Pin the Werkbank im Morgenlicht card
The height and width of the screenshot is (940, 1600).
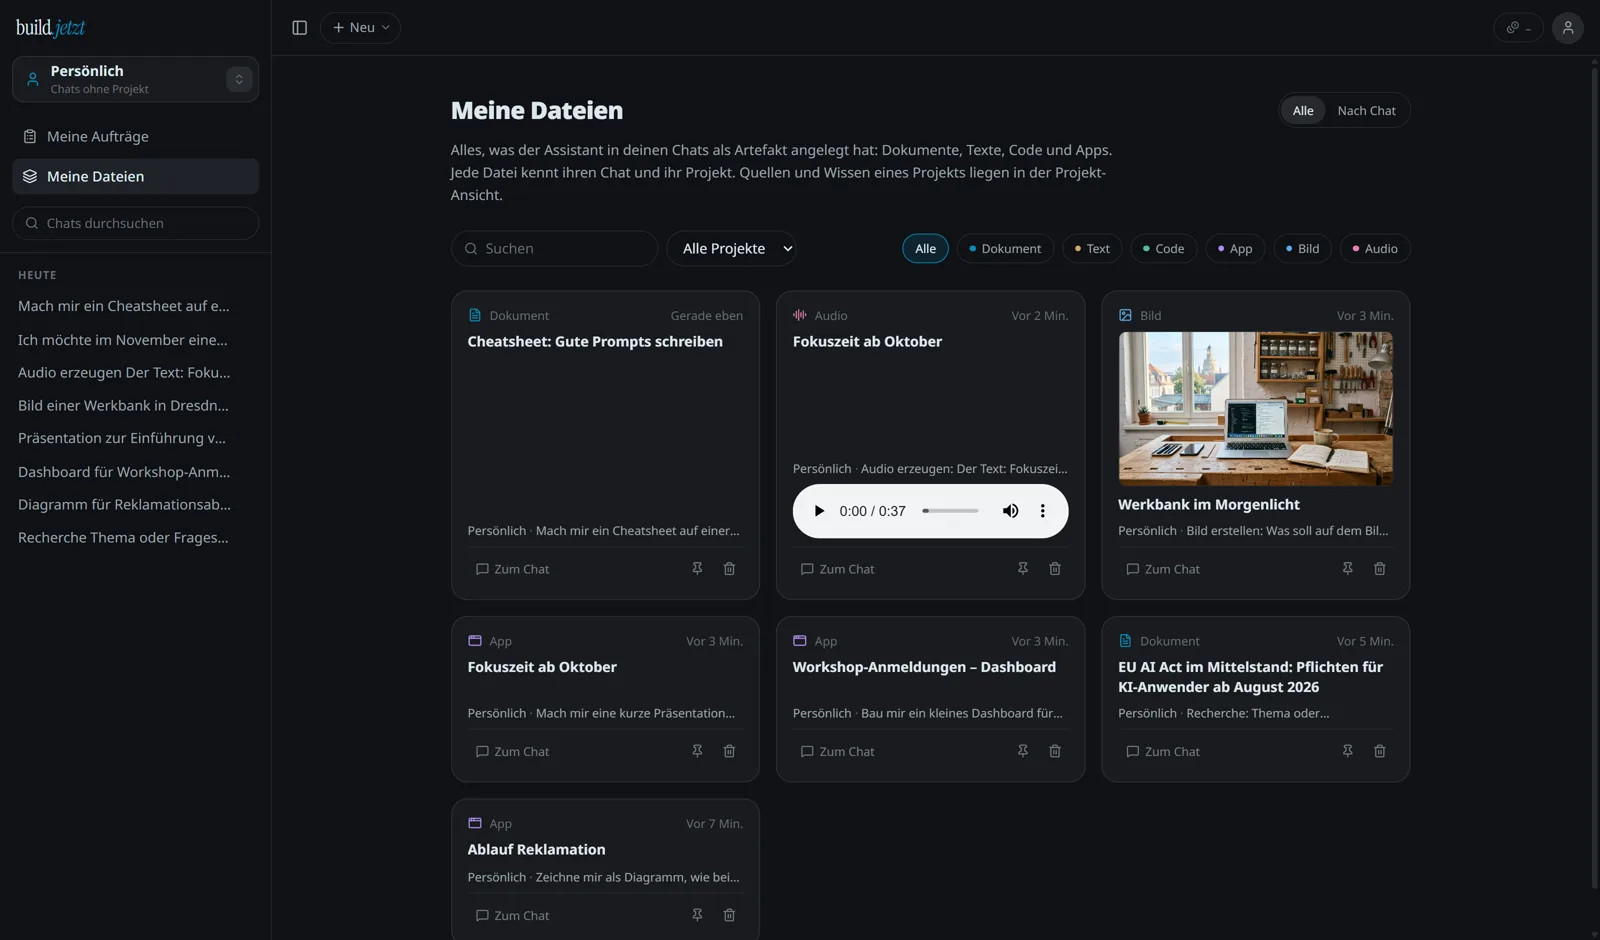coord(1347,569)
